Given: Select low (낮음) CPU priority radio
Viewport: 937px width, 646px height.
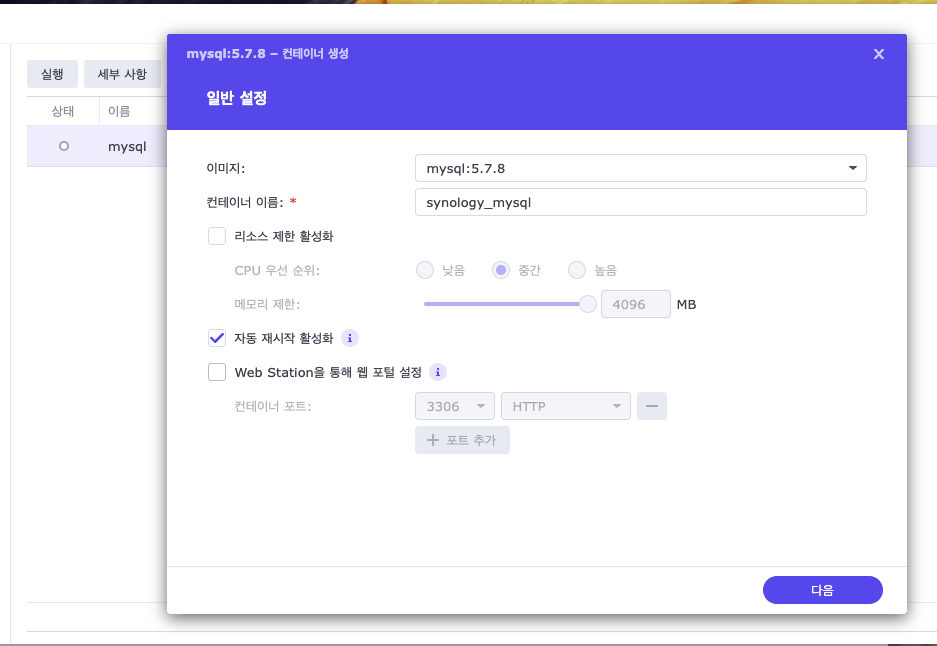Looking at the screenshot, I should coord(425,270).
